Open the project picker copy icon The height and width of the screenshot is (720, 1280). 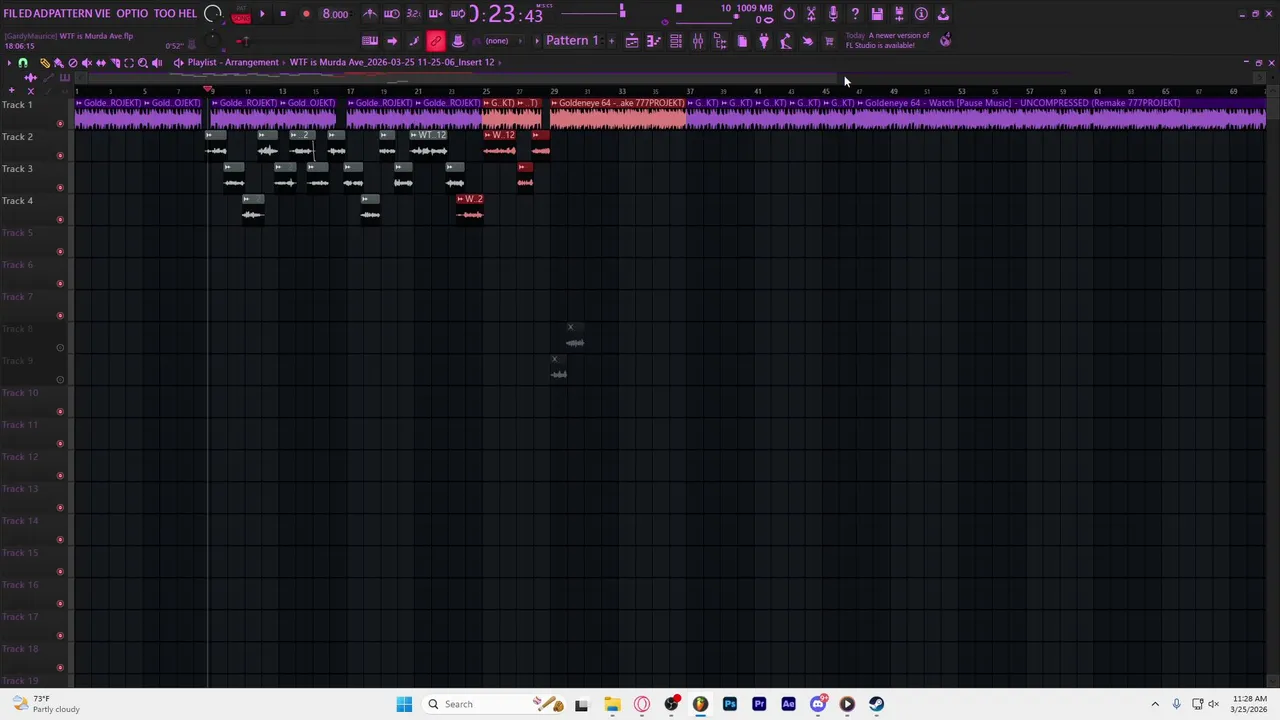[x=742, y=41]
